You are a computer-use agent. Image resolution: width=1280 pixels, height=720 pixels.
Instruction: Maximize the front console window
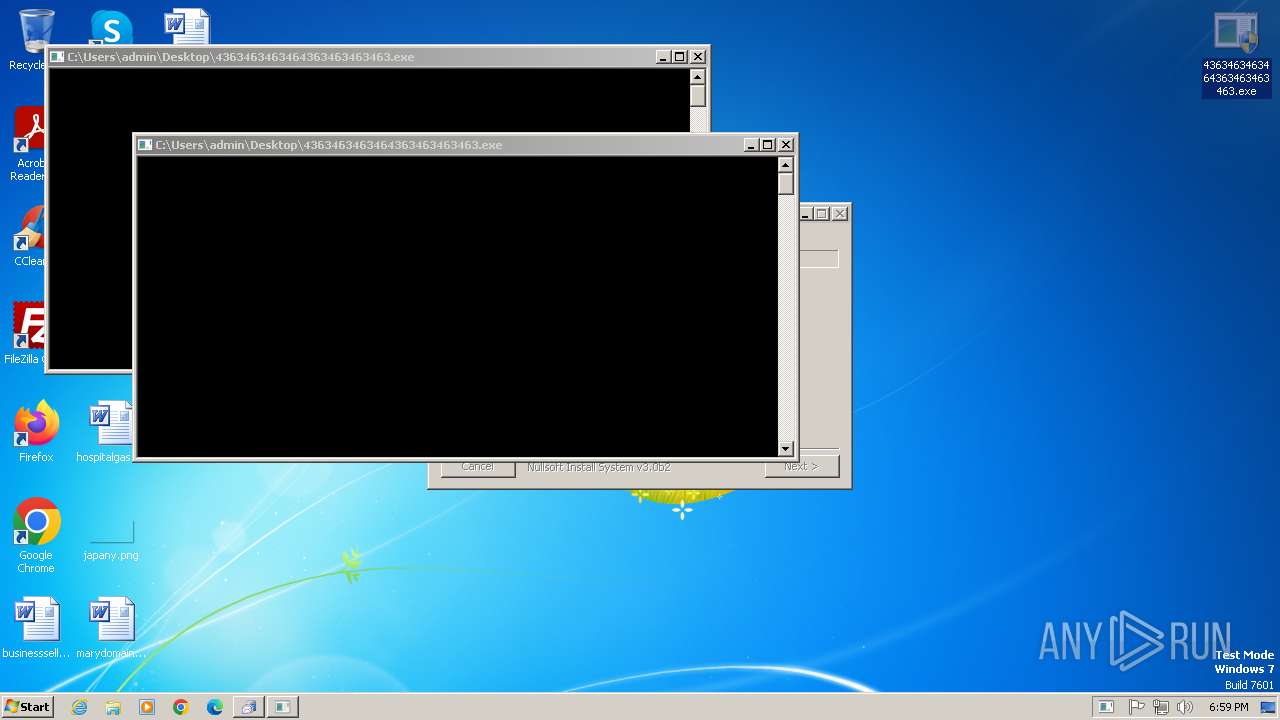768,145
